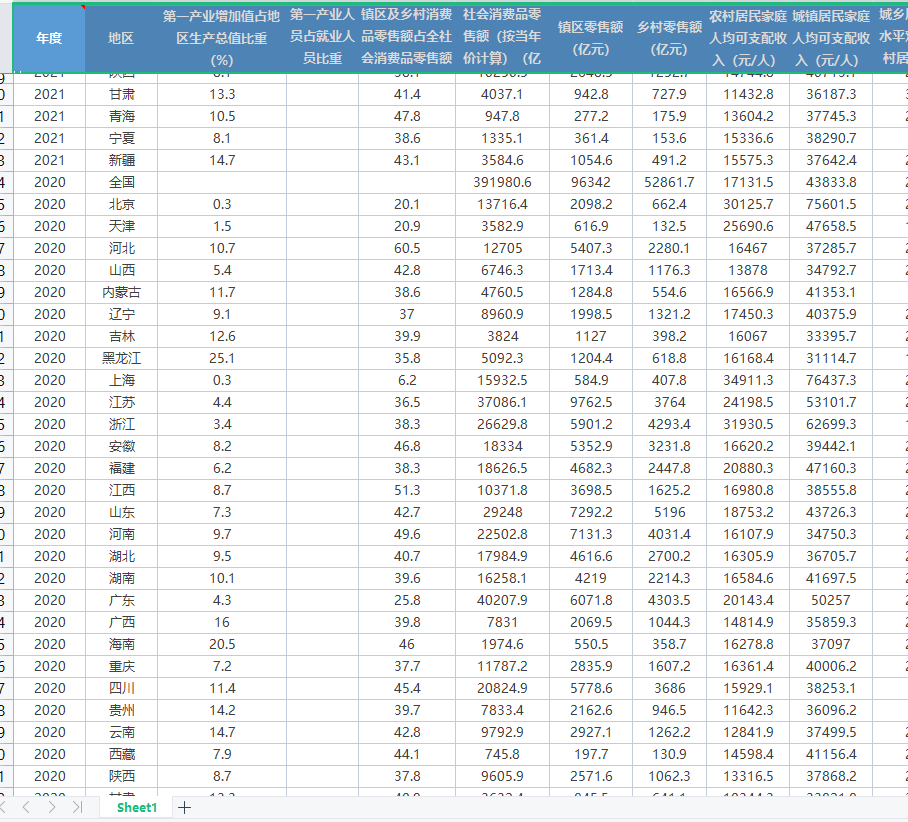This screenshot has width=908, height=822.
Task: Click the 广东 region cell
Action: tap(121, 601)
